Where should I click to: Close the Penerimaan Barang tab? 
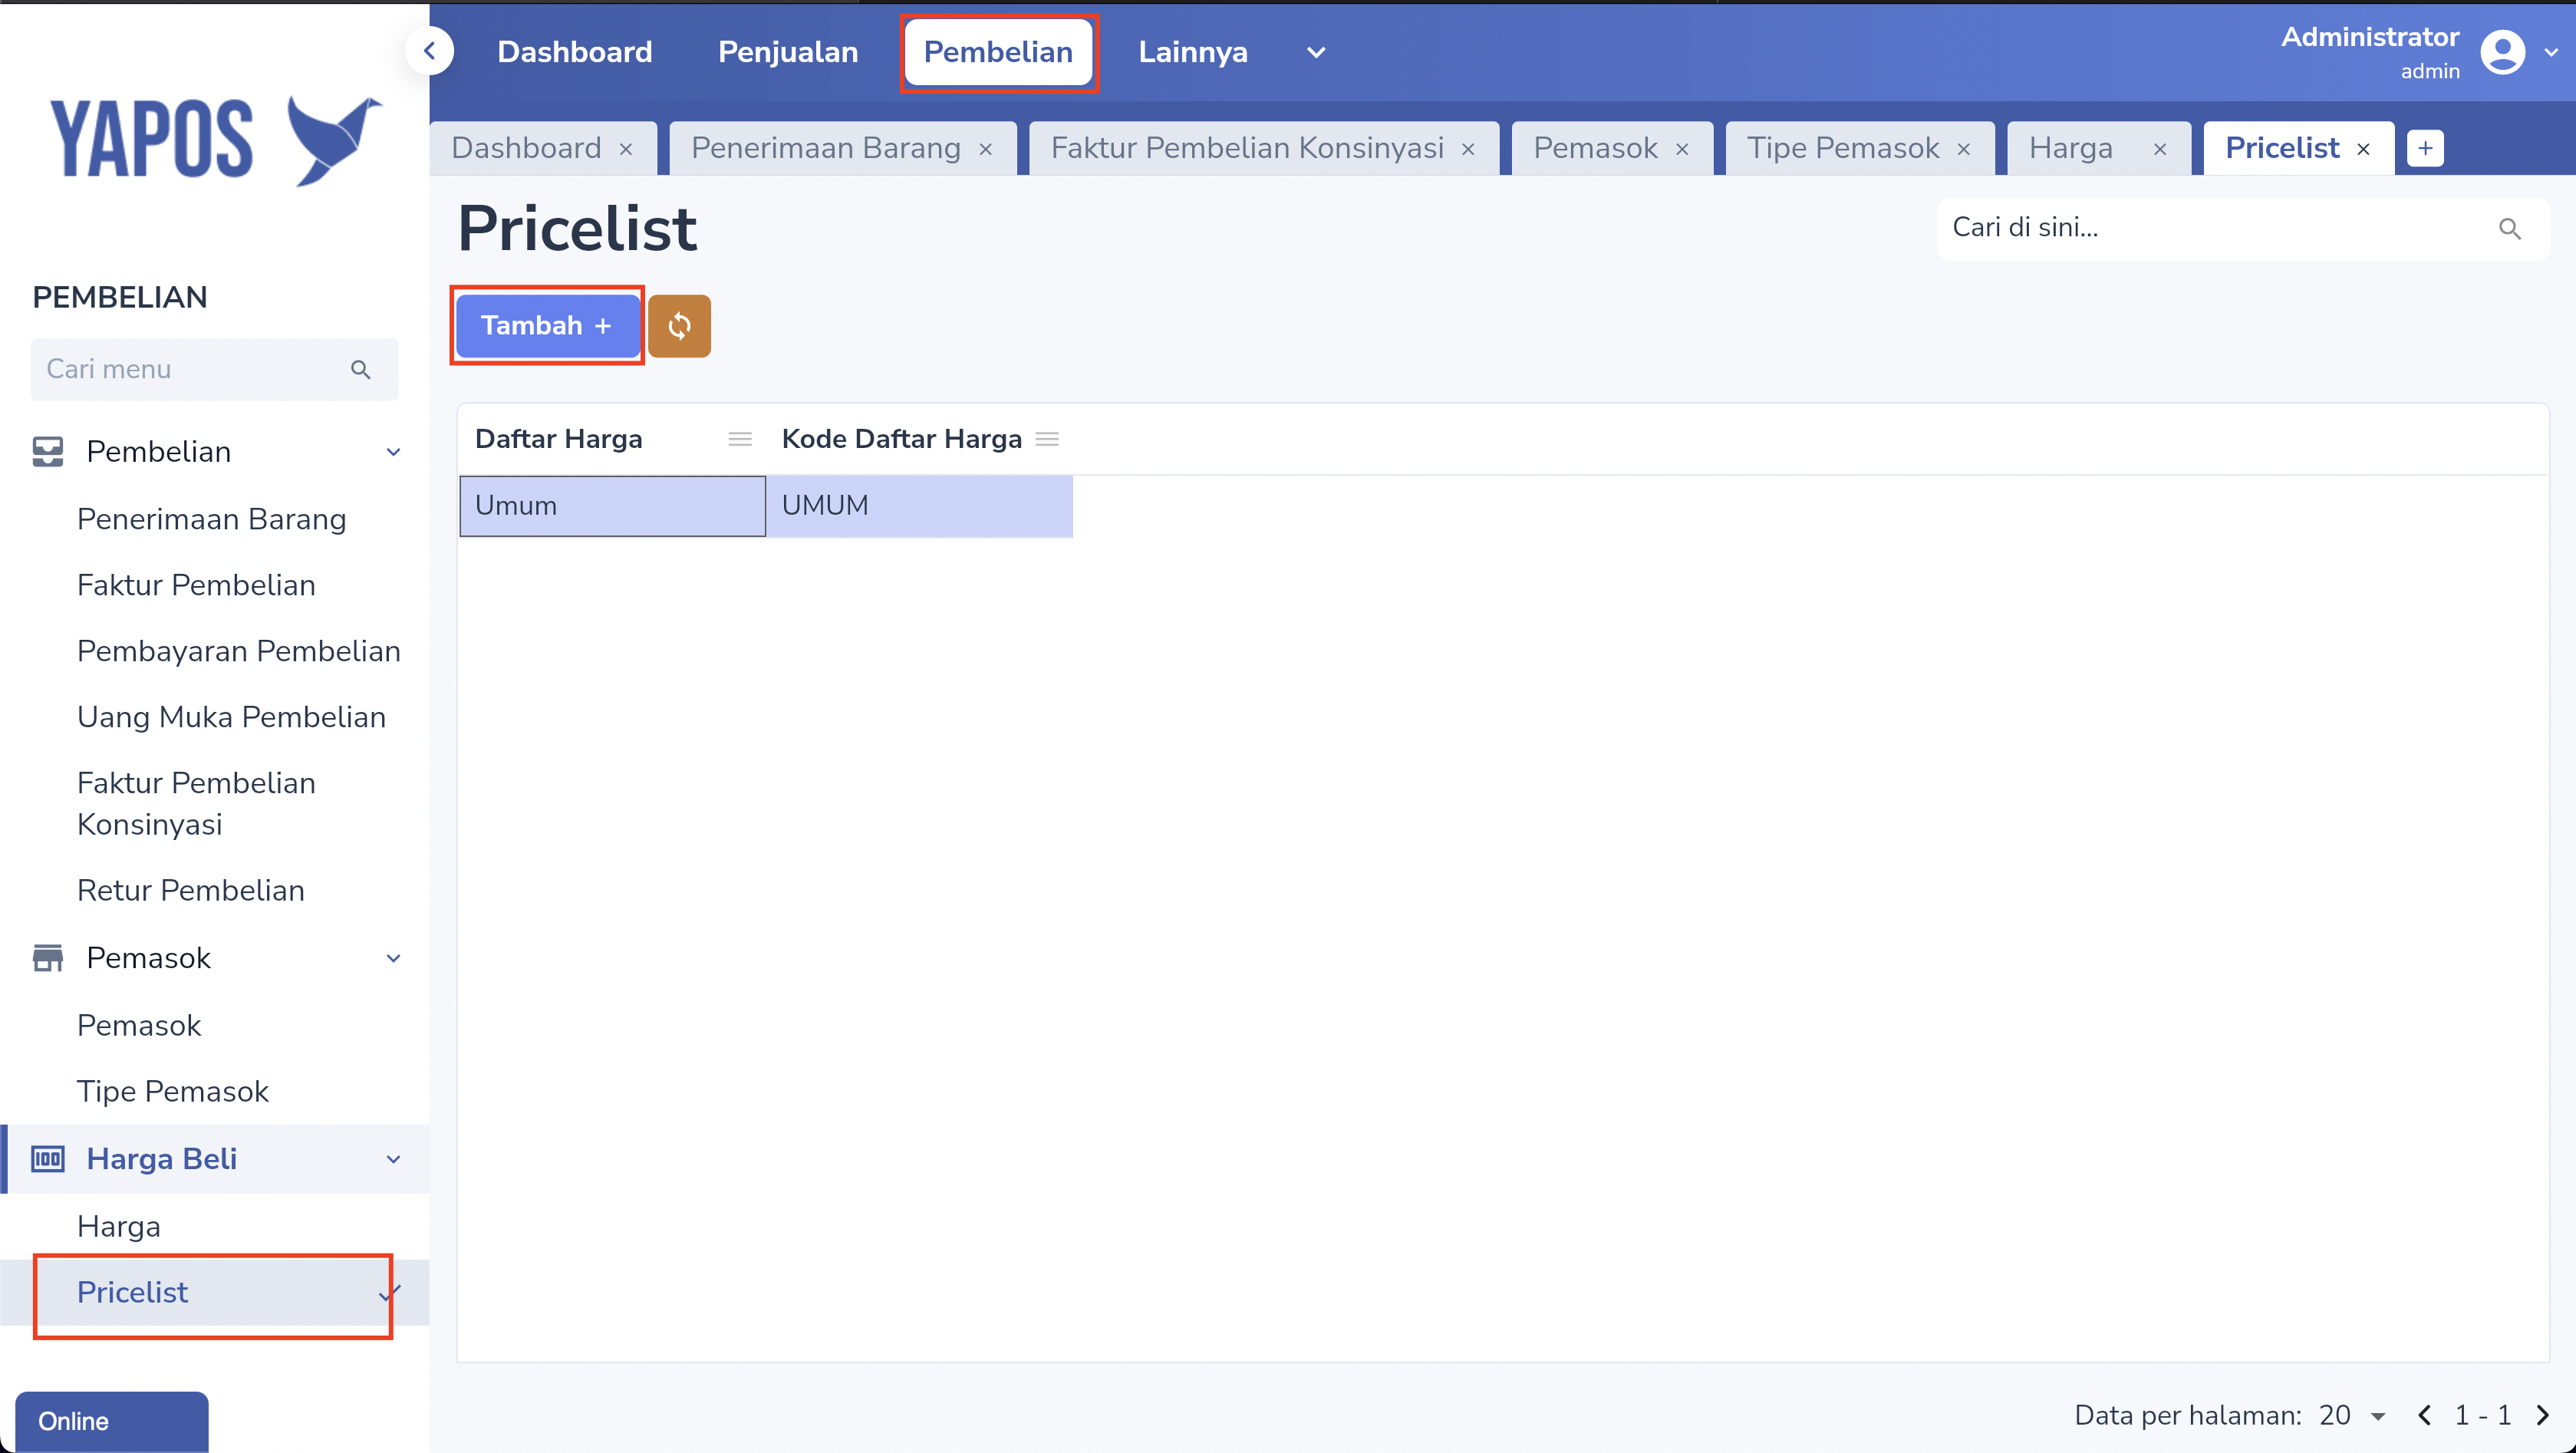coord(985,149)
